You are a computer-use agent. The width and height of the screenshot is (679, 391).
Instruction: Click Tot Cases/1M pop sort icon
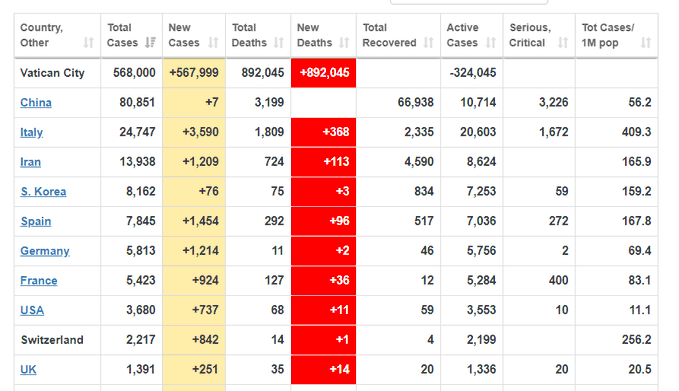646,42
